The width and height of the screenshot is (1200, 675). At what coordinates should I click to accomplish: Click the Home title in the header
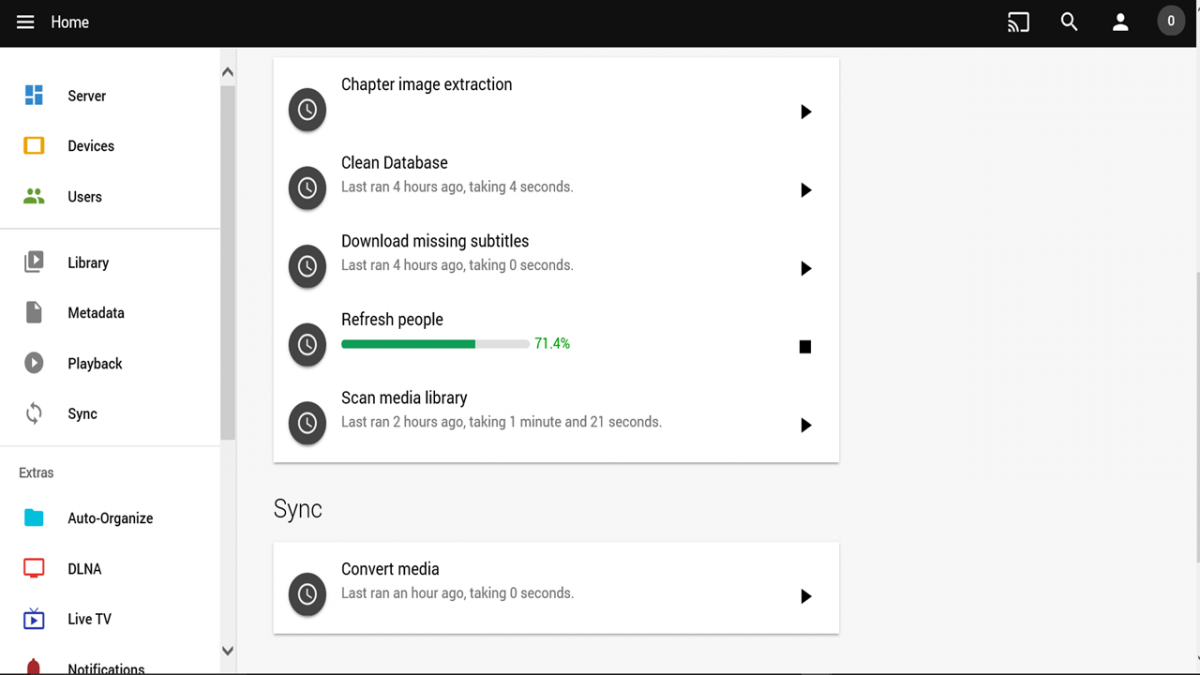[x=70, y=22]
